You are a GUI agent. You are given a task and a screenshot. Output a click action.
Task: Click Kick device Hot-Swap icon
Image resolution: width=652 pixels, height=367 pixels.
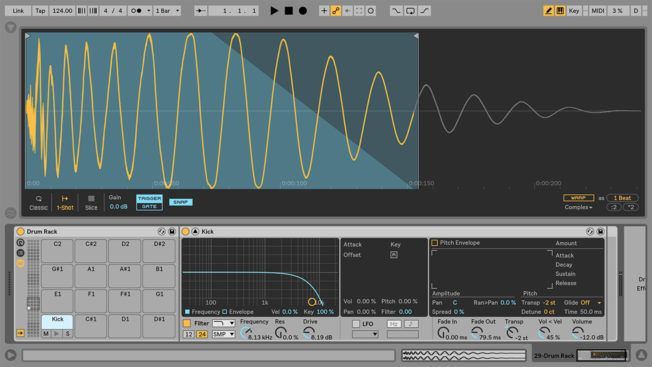pos(590,232)
